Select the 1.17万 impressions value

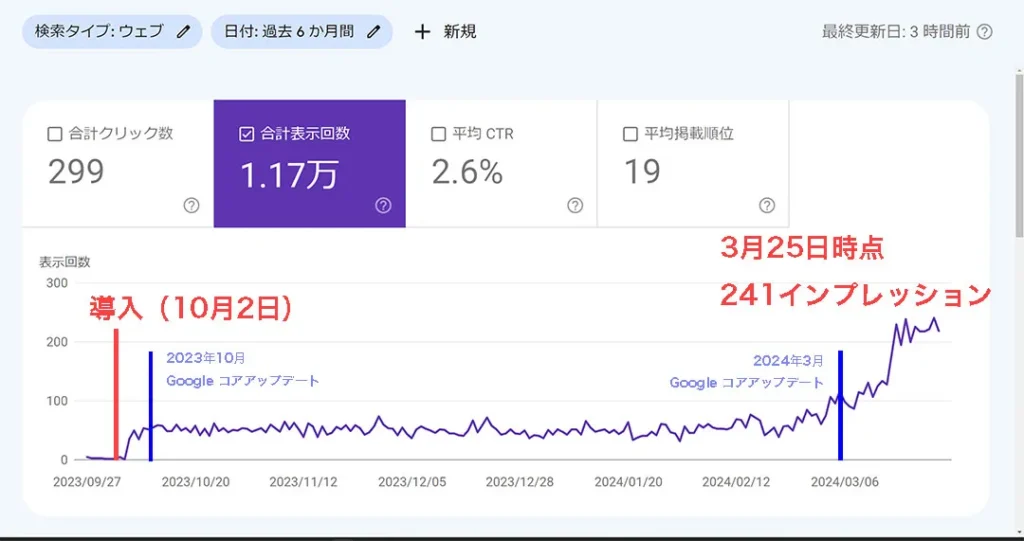coord(289,174)
